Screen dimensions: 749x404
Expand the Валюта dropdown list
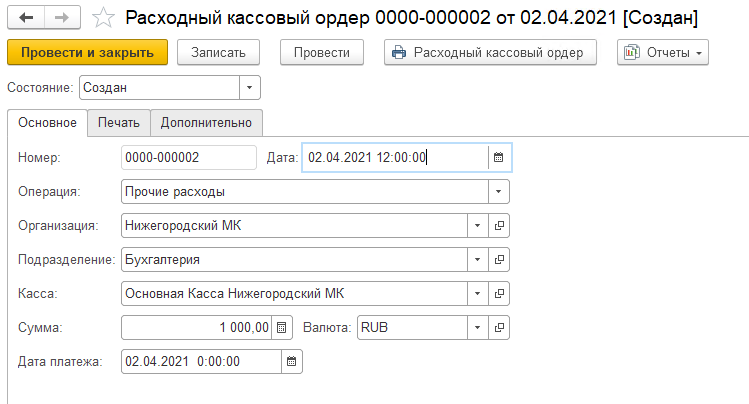[477, 327]
